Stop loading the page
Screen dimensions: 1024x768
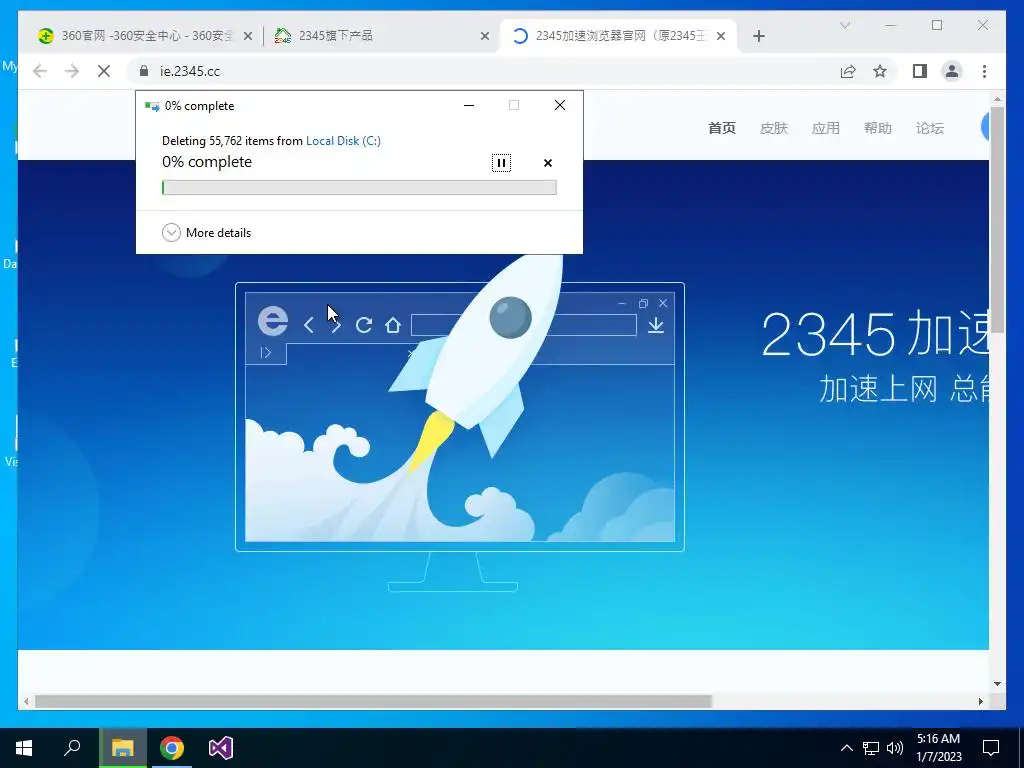[x=104, y=71]
